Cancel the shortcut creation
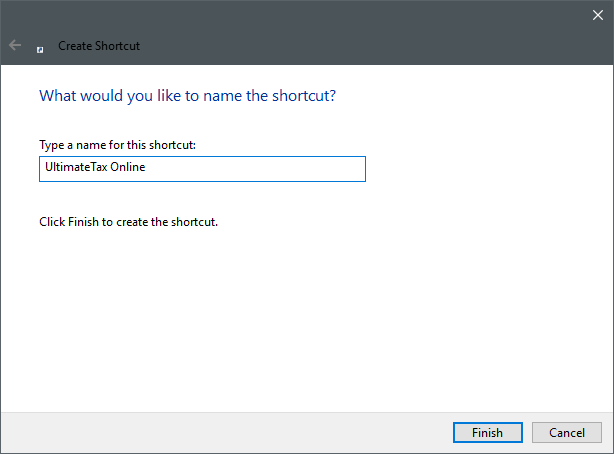The width and height of the screenshot is (614, 454). 567,432
